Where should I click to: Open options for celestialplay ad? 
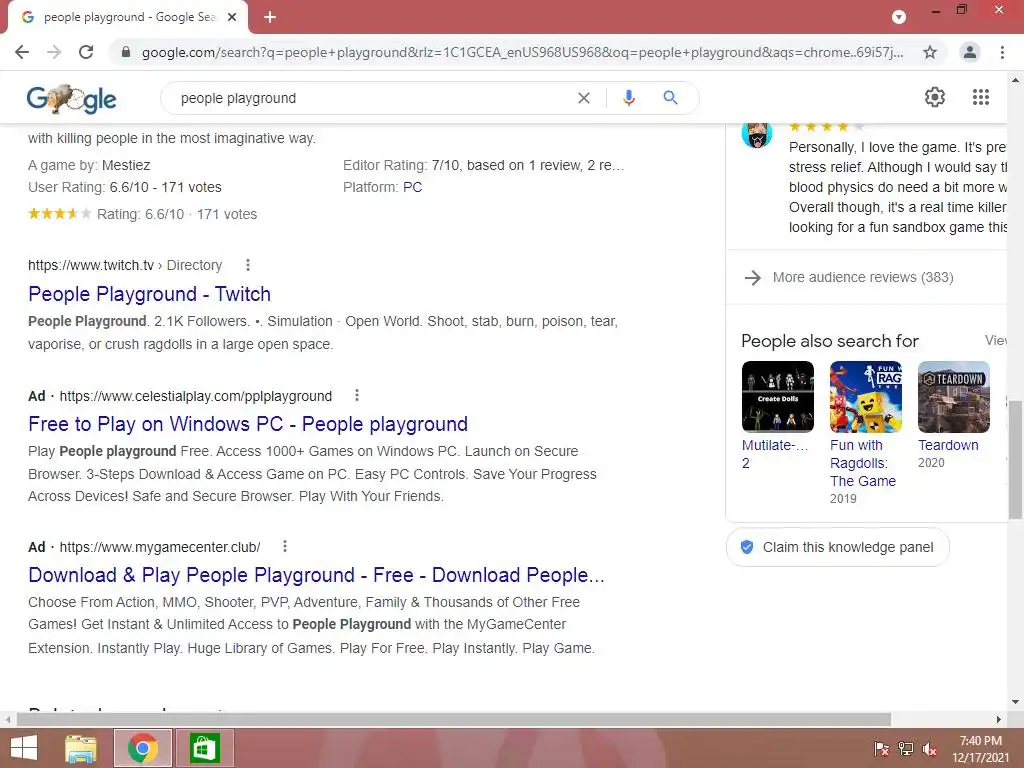[x=357, y=396]
